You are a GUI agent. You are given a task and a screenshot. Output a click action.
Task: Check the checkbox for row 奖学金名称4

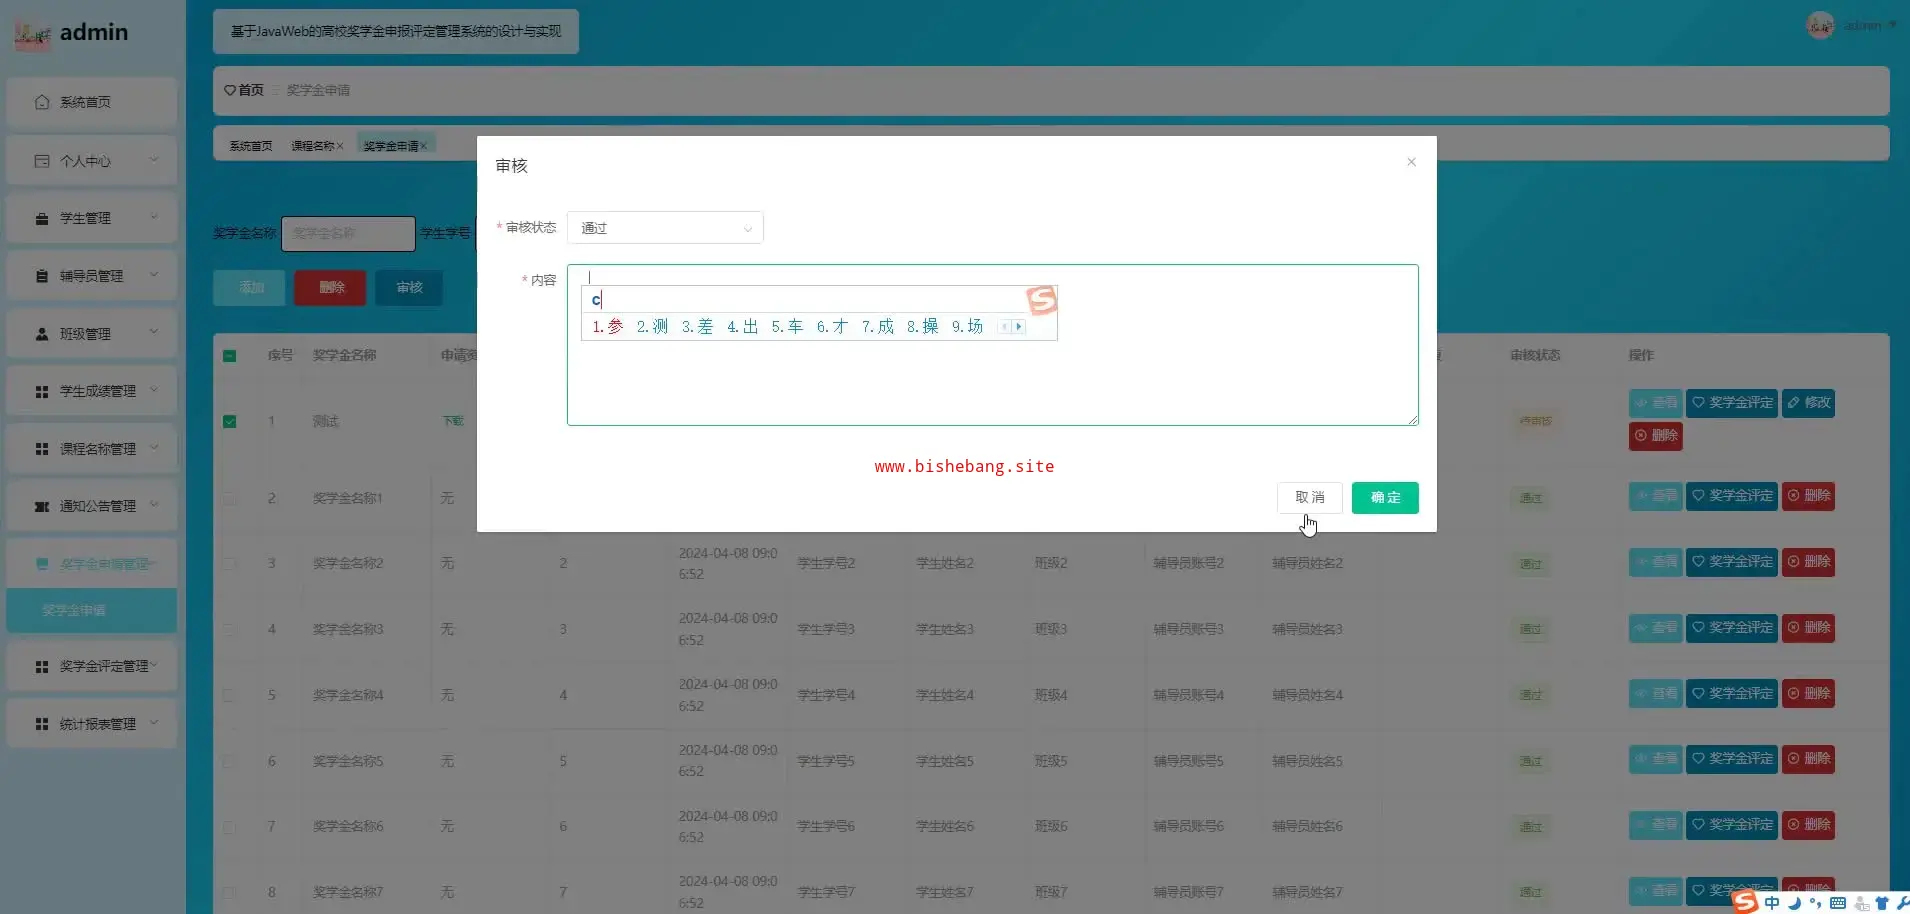point(230,695)
